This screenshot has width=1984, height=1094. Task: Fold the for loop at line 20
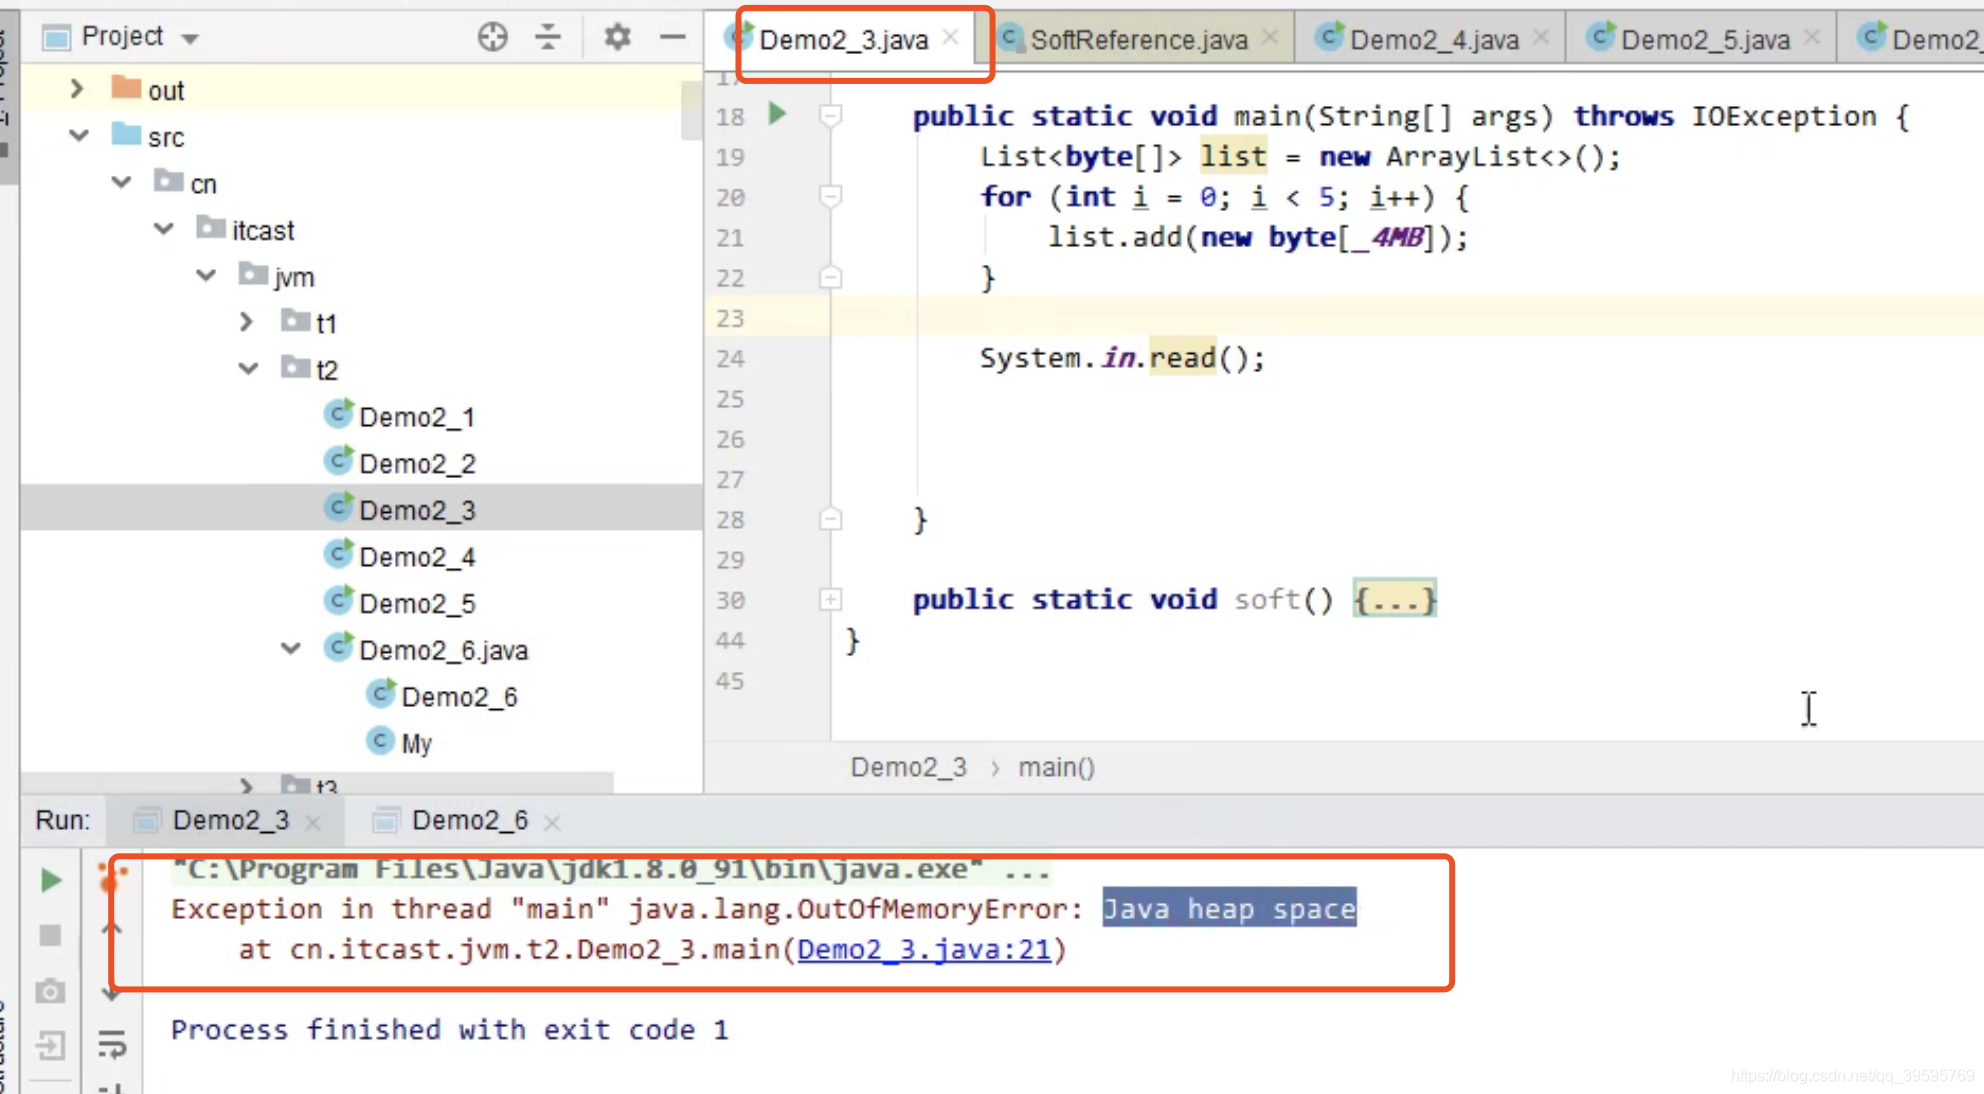tap(830, 196)
